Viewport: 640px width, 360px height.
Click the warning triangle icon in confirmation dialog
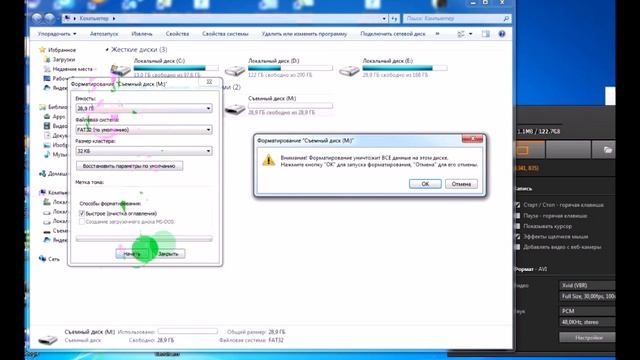click(x=269, y=160)
